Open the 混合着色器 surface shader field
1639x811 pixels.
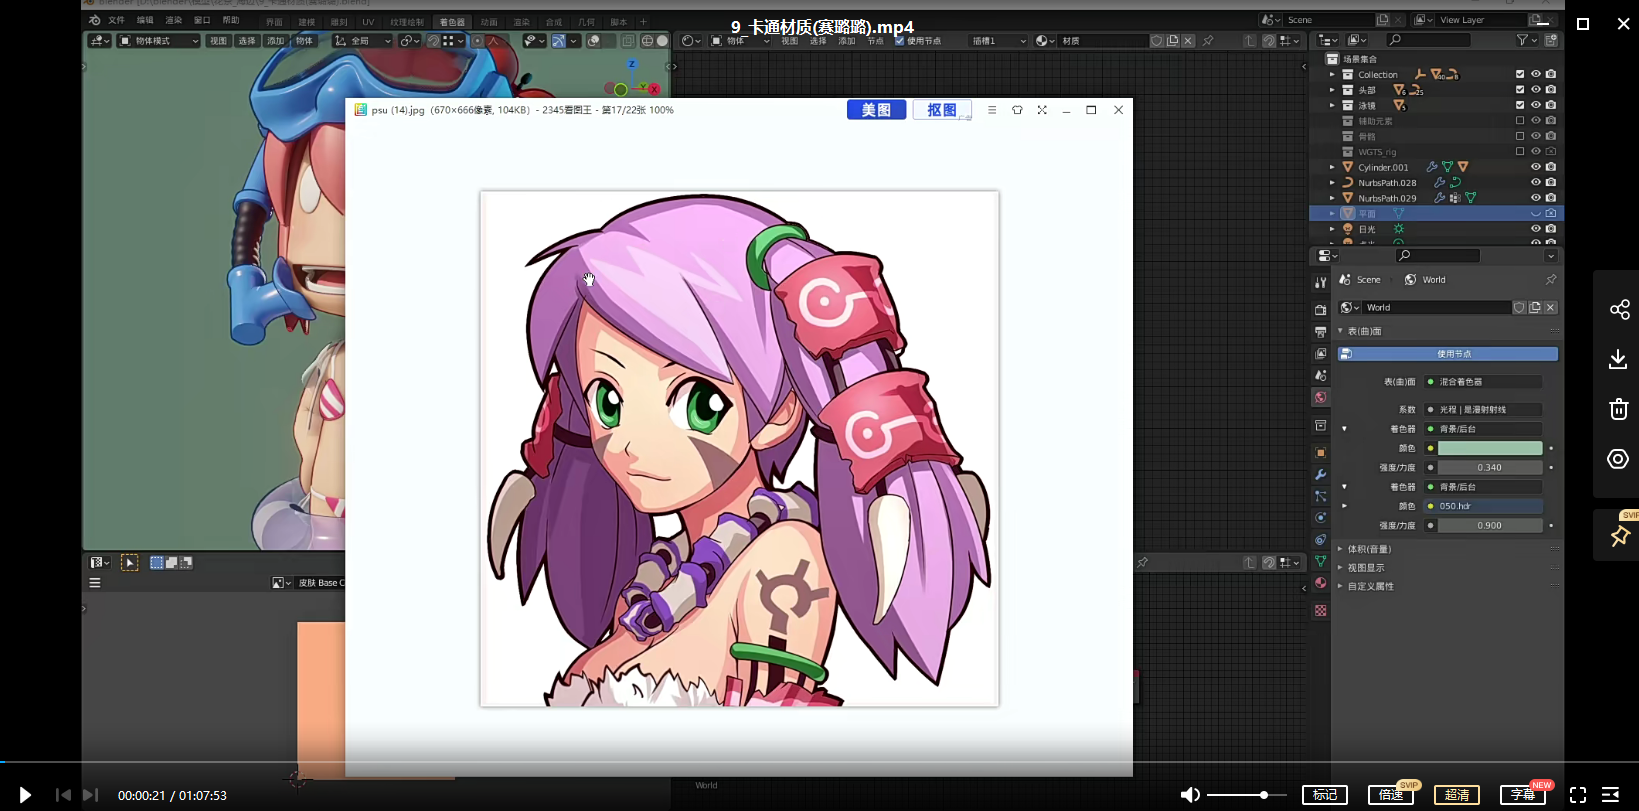1484,382
